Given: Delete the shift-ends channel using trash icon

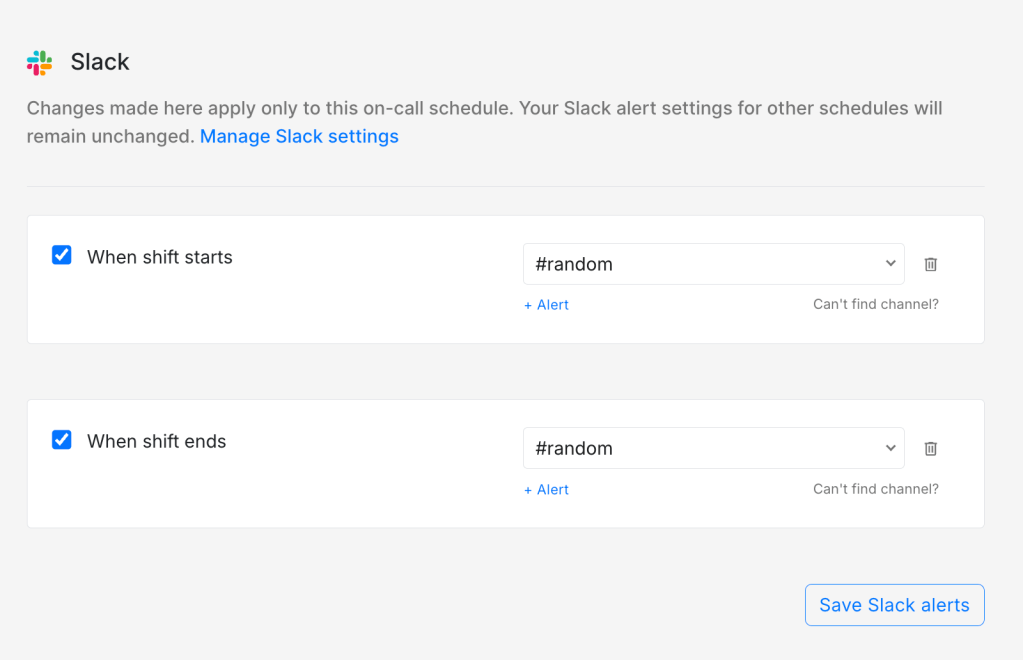Looking at the screenshot, I should click(930, 448).
